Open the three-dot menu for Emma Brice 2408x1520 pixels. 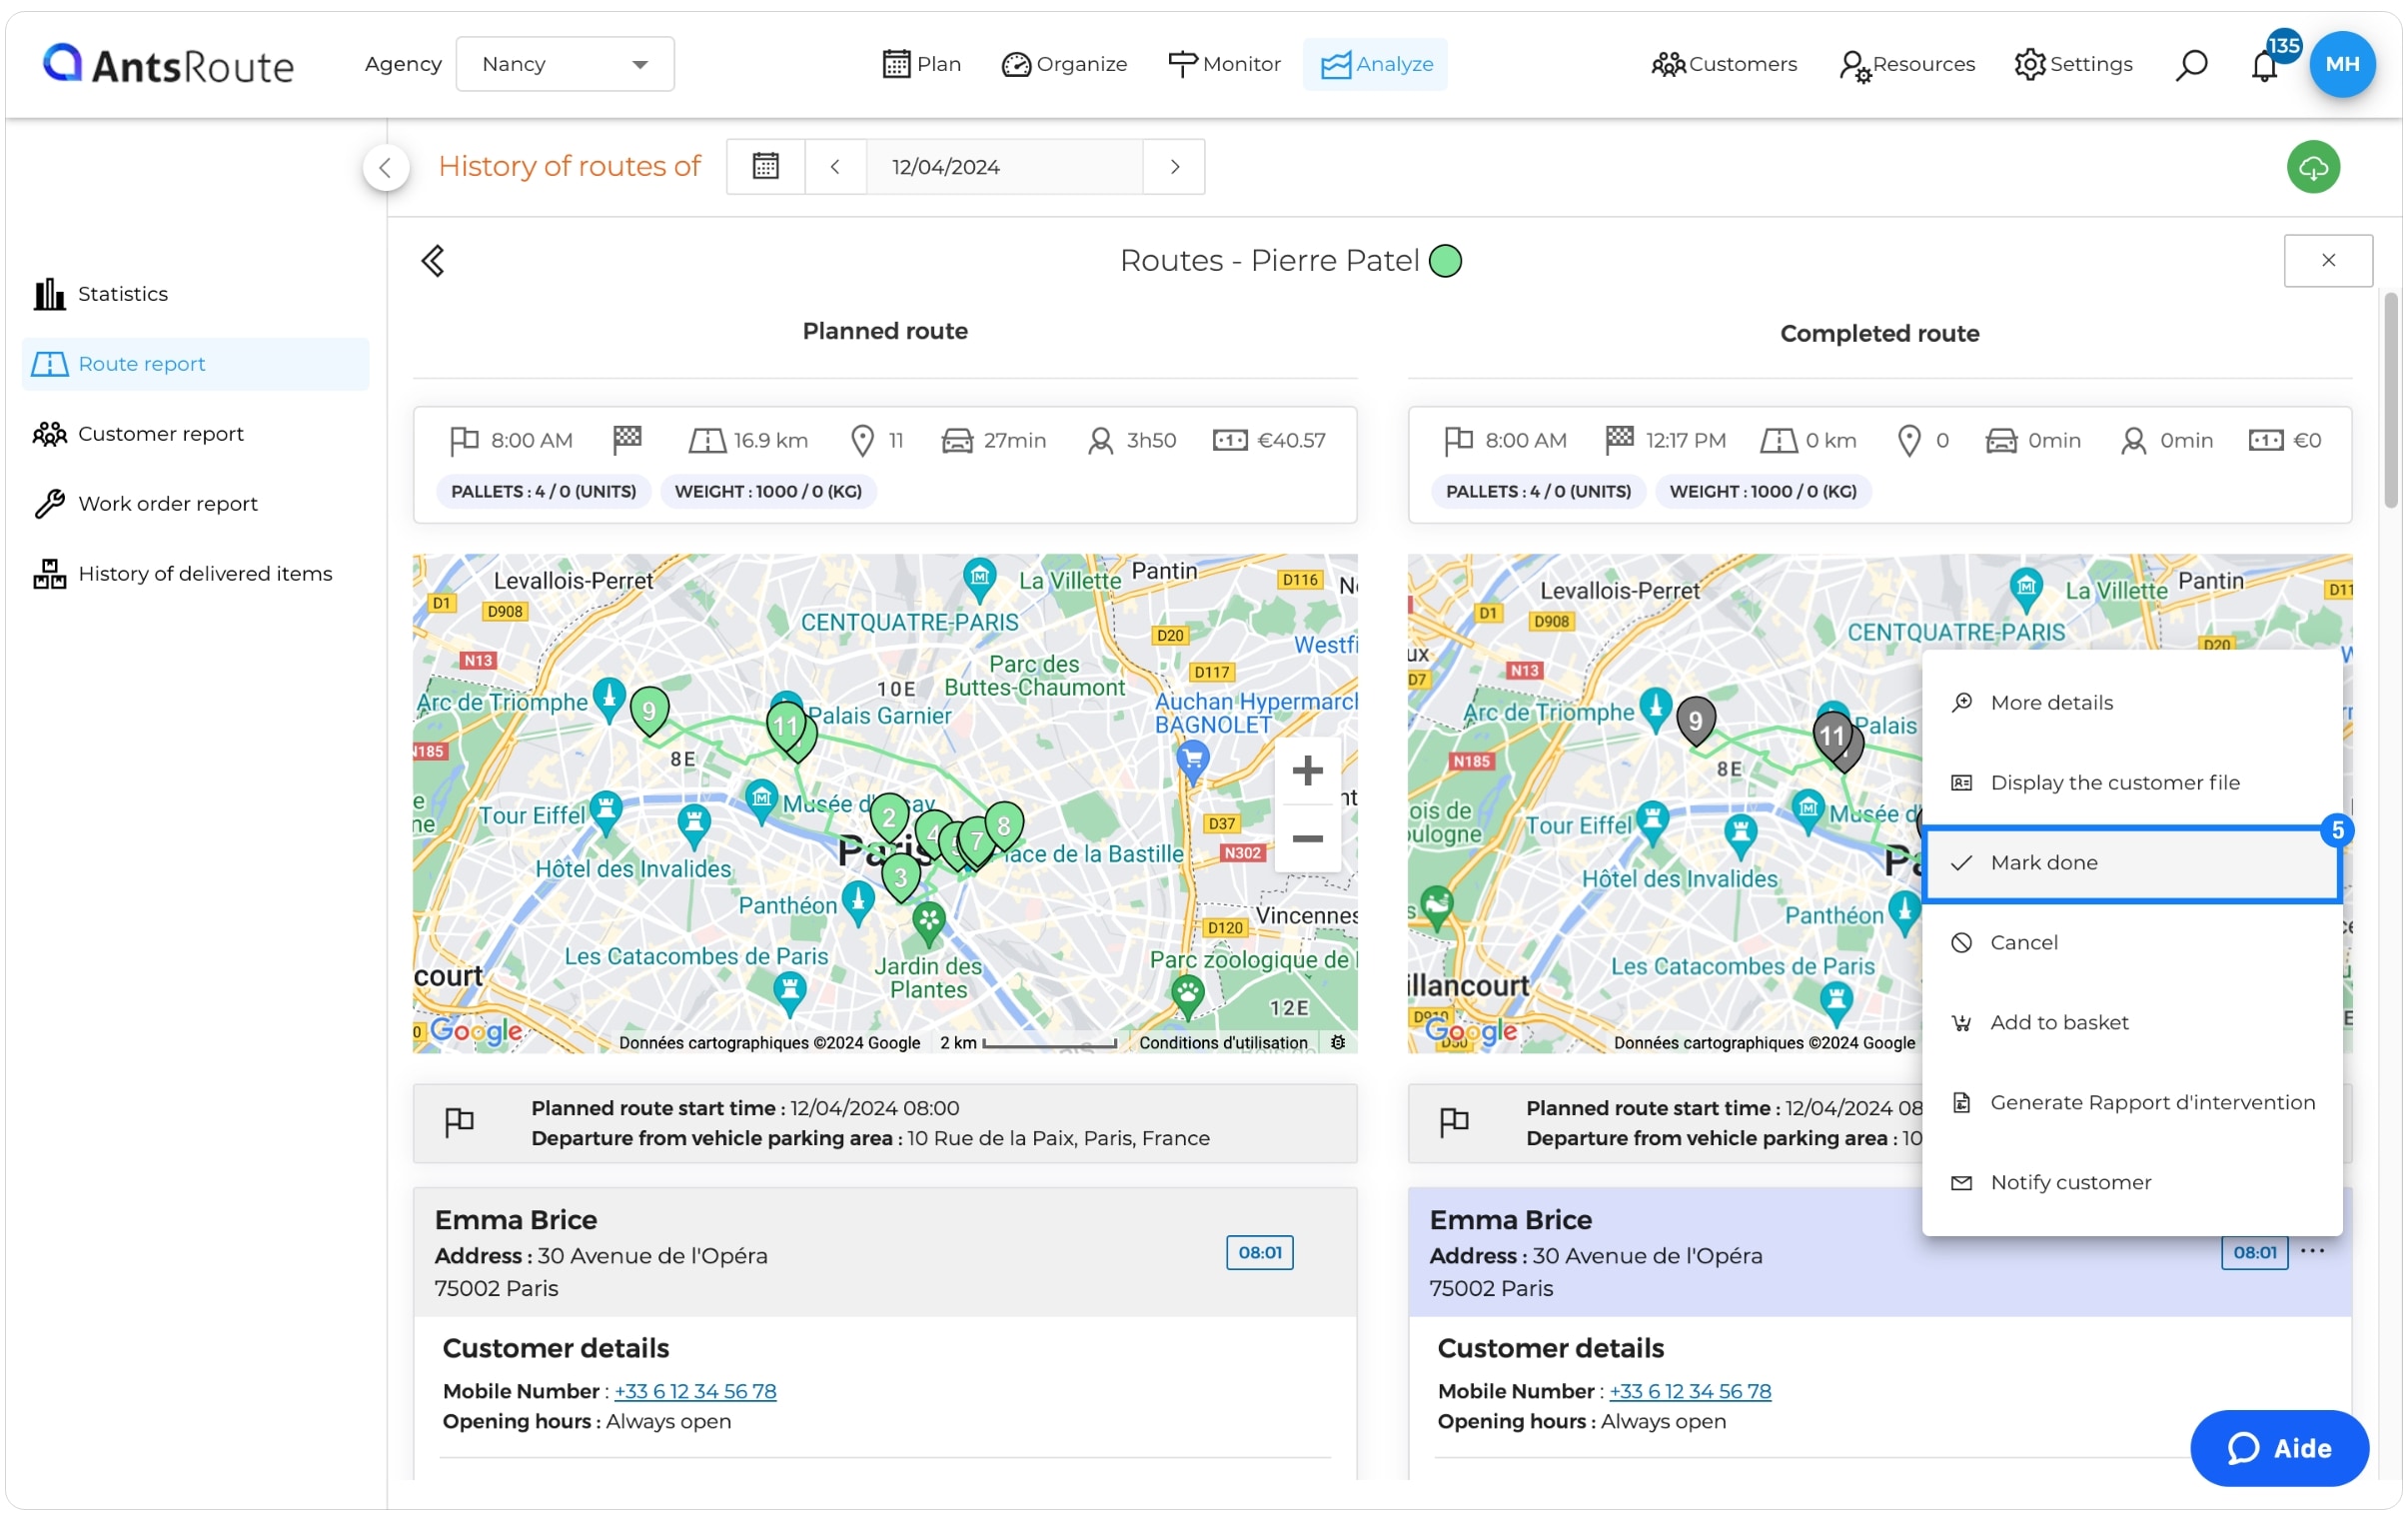(2312, 1251)
